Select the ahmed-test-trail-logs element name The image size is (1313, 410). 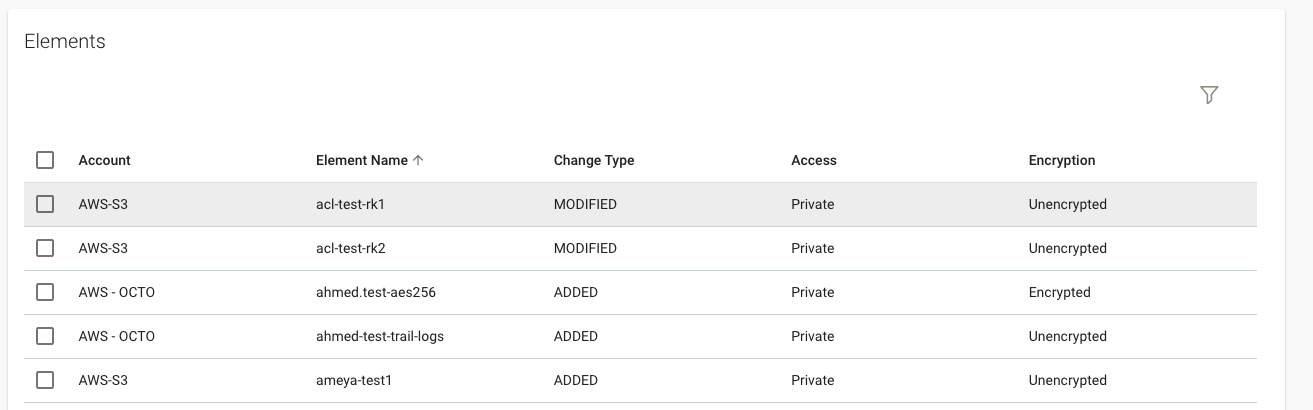tap(380, 336)
